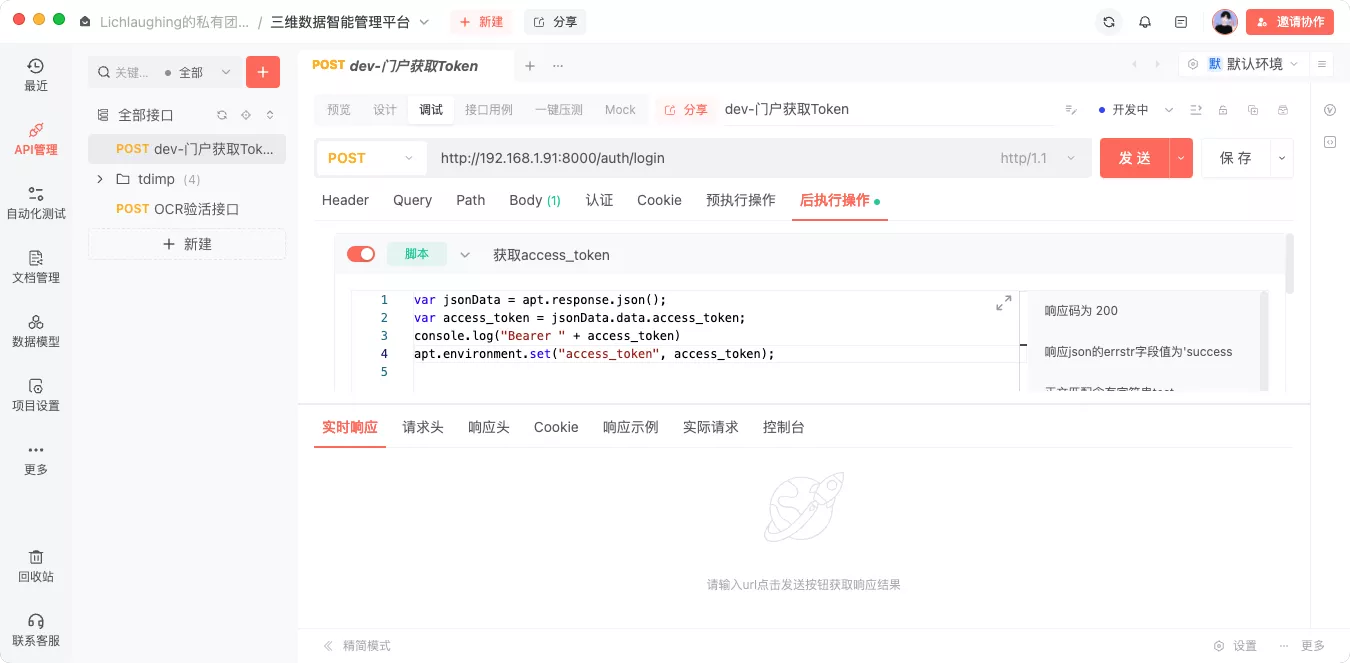The width and height of the screenshot is (1350, 663).
Task: Open the POST request method dropdown
Action: tap(371, 158)
